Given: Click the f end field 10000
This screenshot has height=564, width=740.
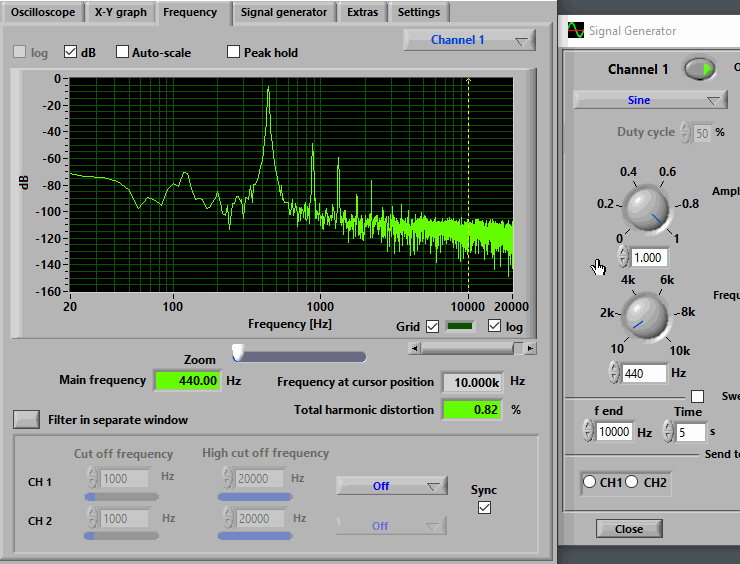Looking at the screenshot, I should pos(614,432).
